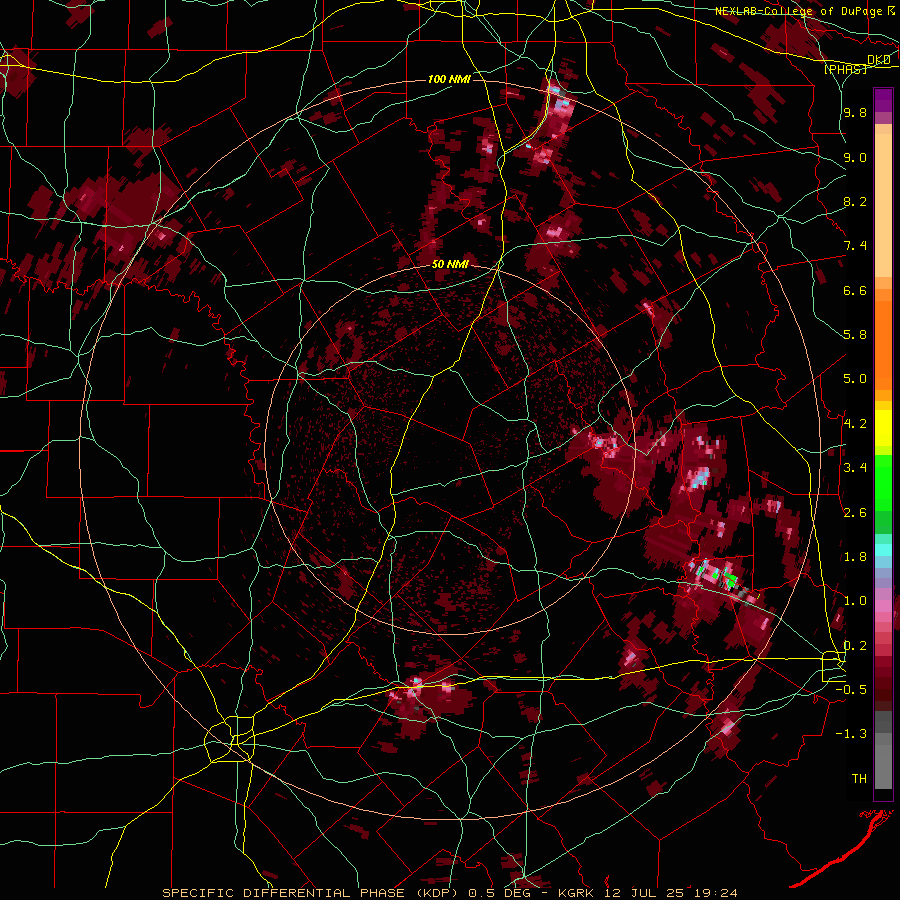Image resolution: width=900 pixels, height=900 pixels.
Task: Select the 0.2 scale value
Action: click(855, 645)
